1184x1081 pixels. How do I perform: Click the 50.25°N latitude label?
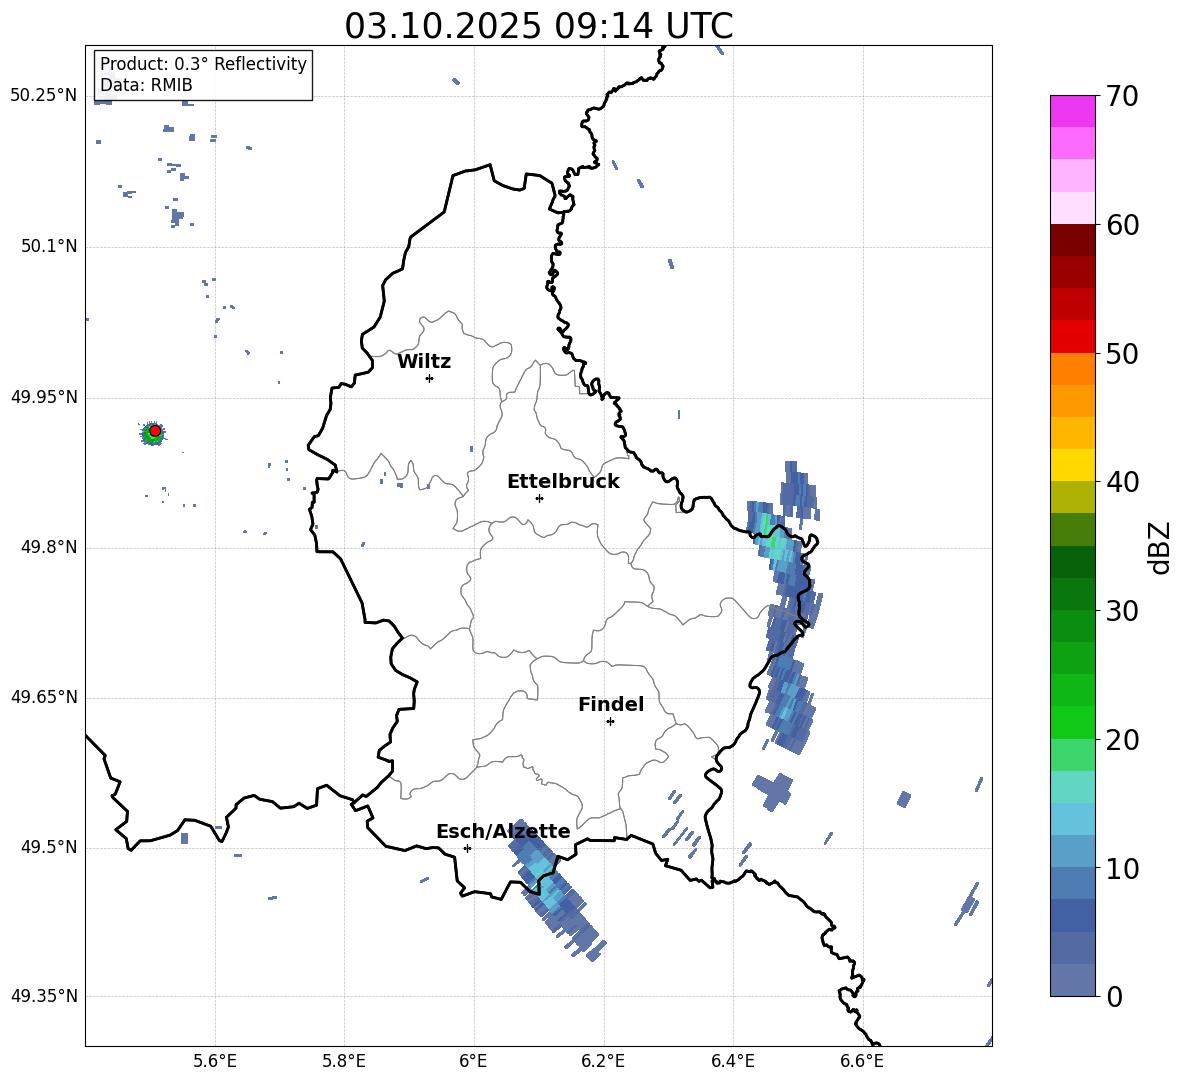click(x=44, y=96)
